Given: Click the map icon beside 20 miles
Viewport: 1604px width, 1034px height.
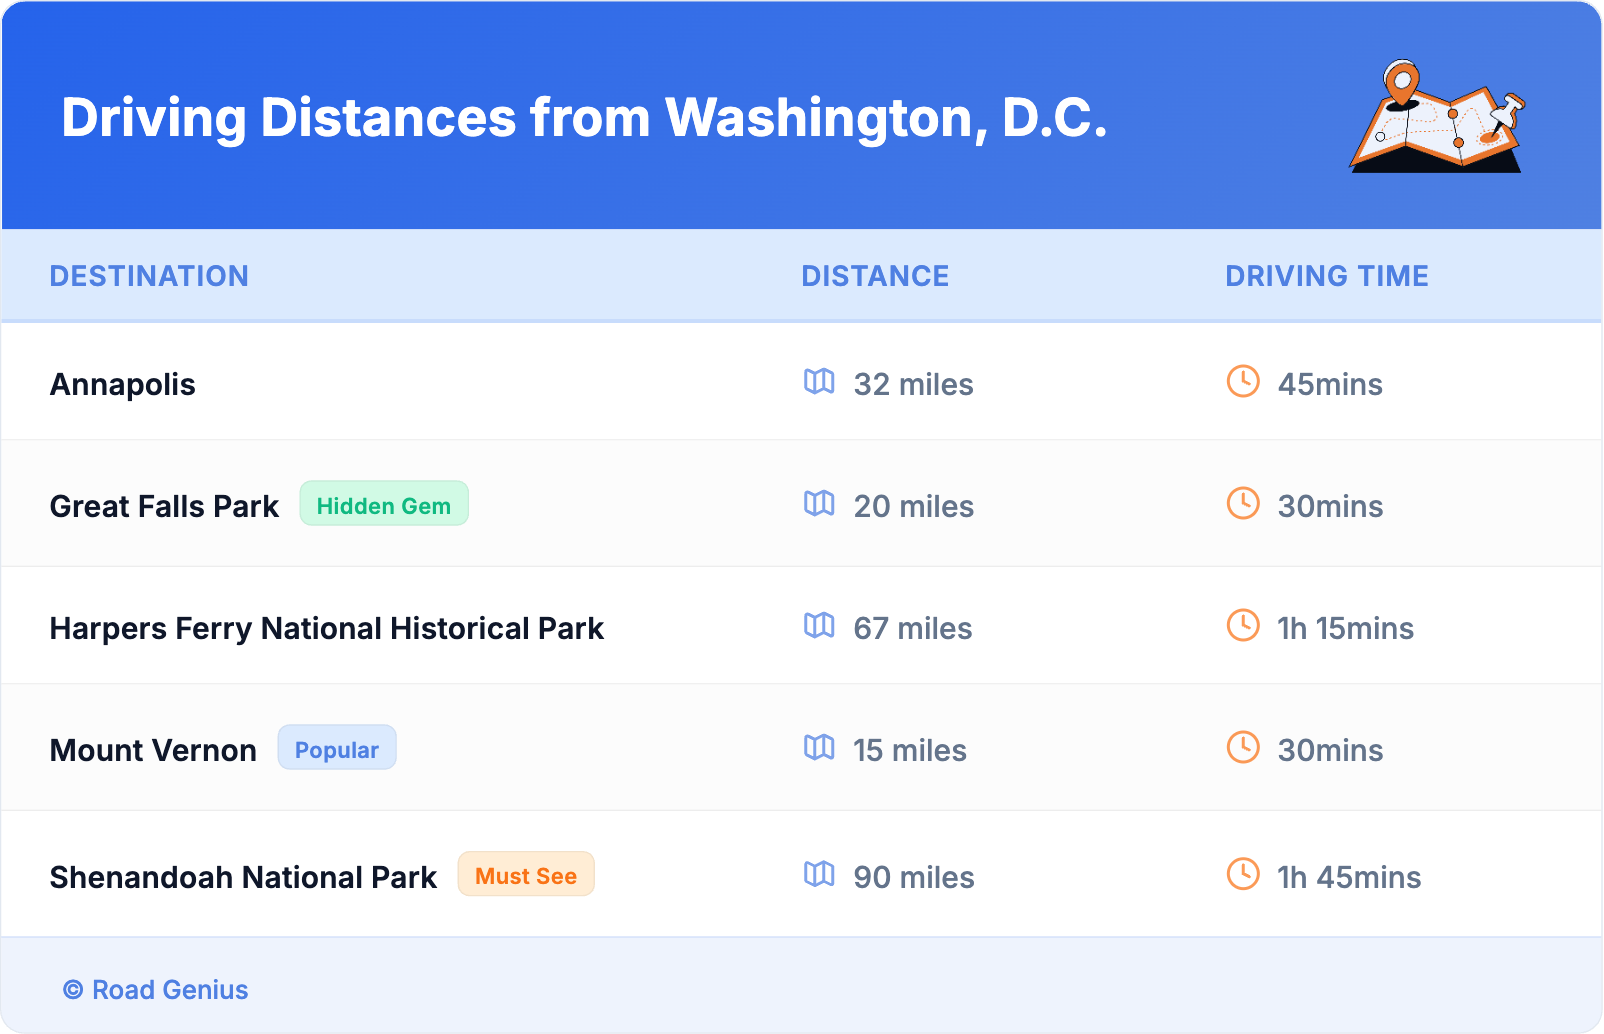Looking at the screenshot, I should coord(819,504).
